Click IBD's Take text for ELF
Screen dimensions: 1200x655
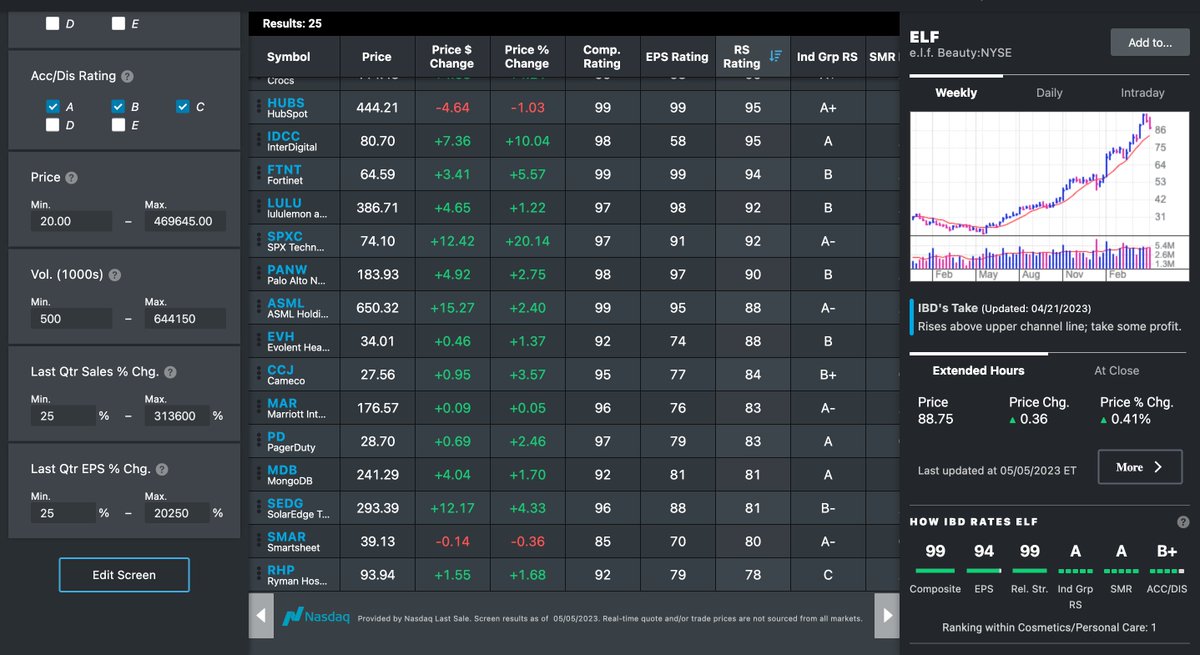[x=1050, y=327]
